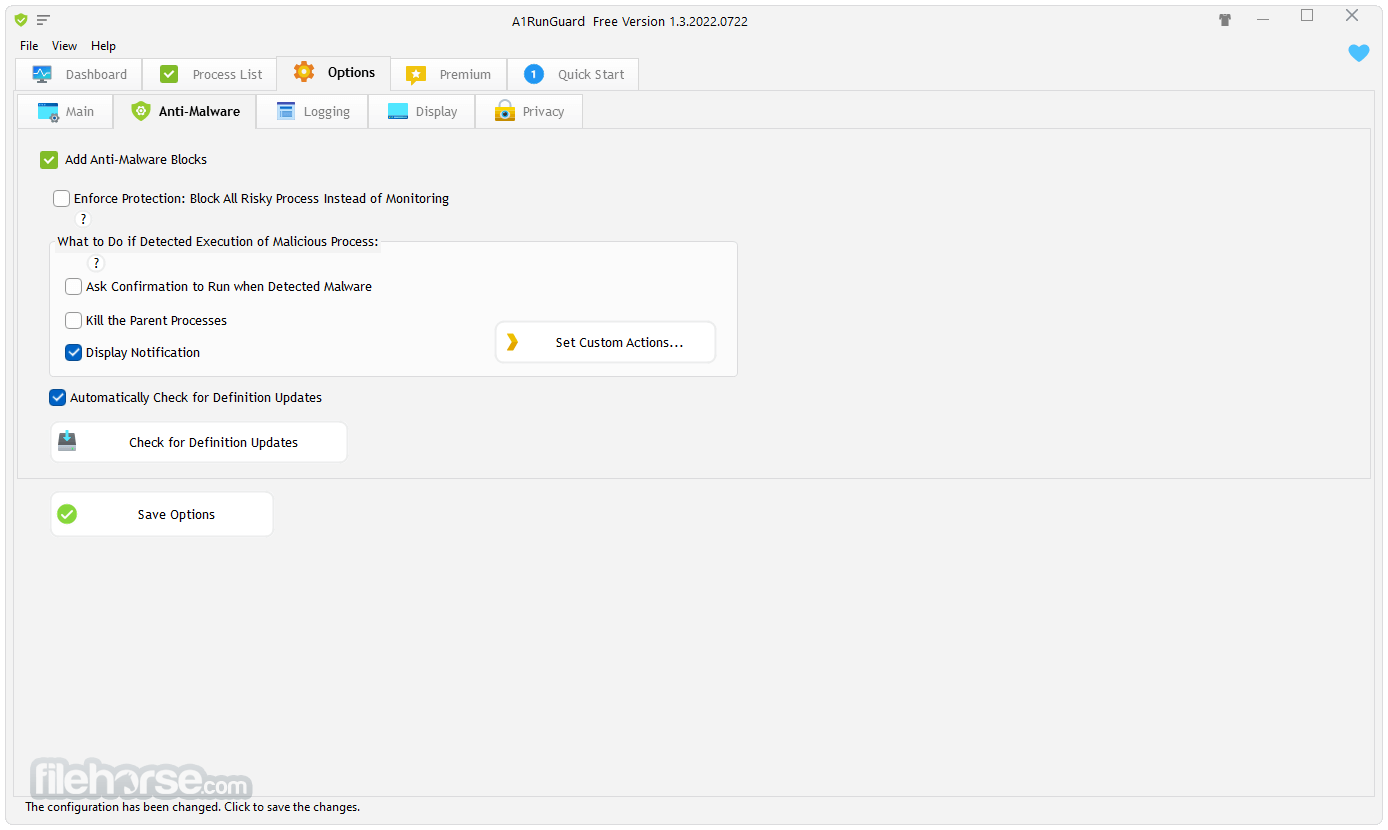Toggle Automatically Check for Definition Updates

58,398
